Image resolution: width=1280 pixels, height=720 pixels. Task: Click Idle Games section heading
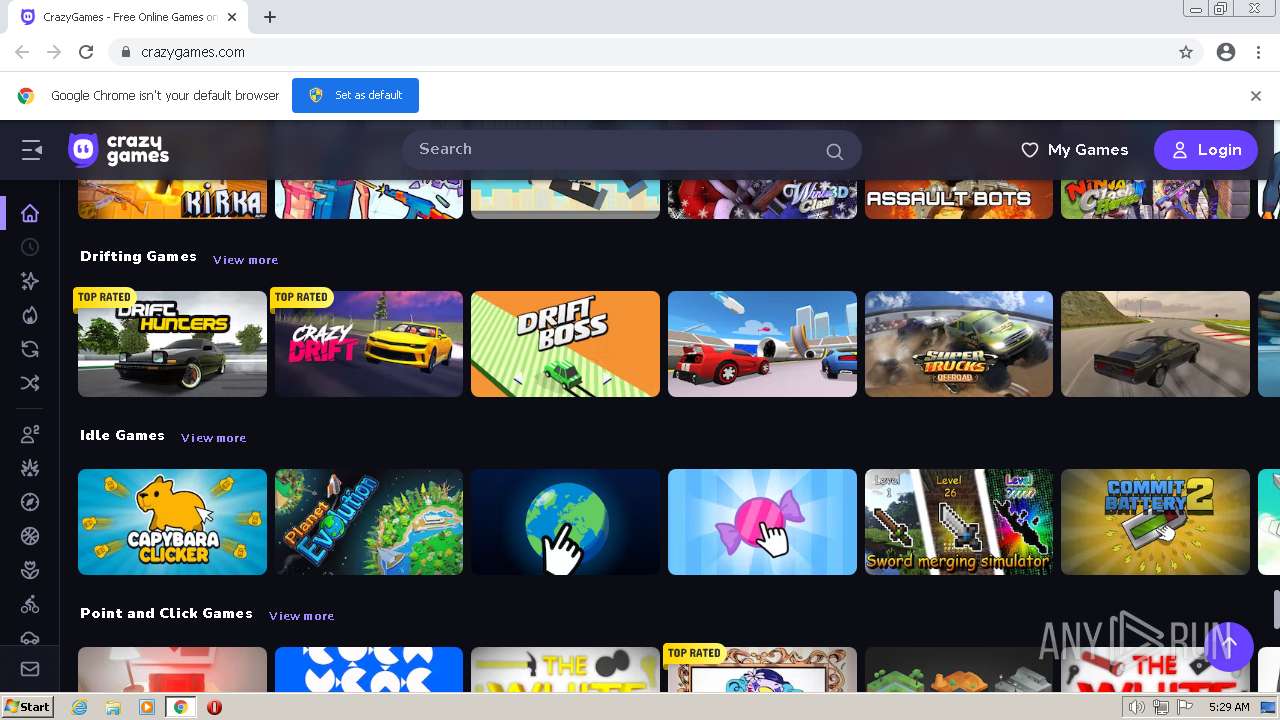click(x=122, y=436)
